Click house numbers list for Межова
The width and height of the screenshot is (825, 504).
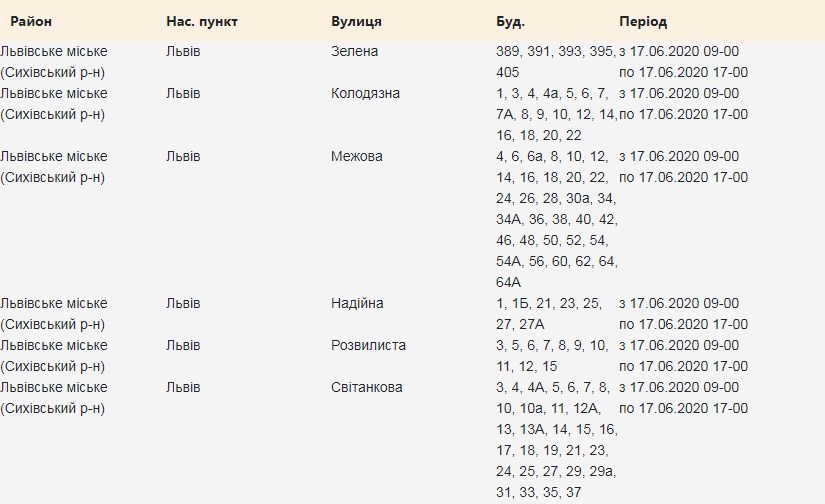[x=556, y=219]
